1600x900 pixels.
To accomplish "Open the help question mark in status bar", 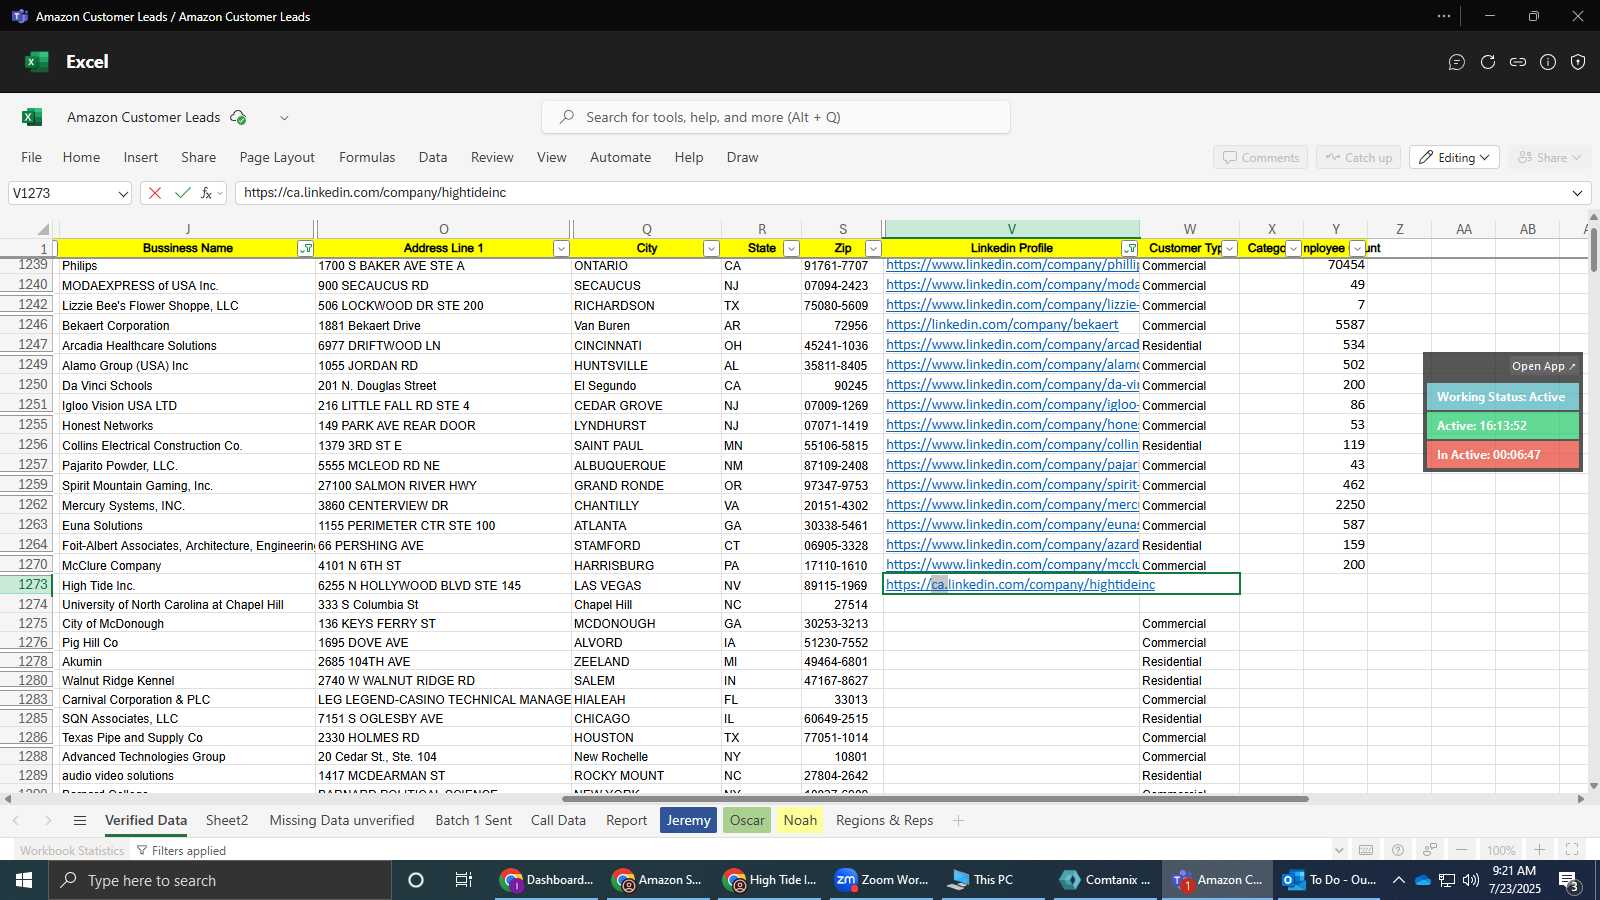I will (x=1398, y=850).
